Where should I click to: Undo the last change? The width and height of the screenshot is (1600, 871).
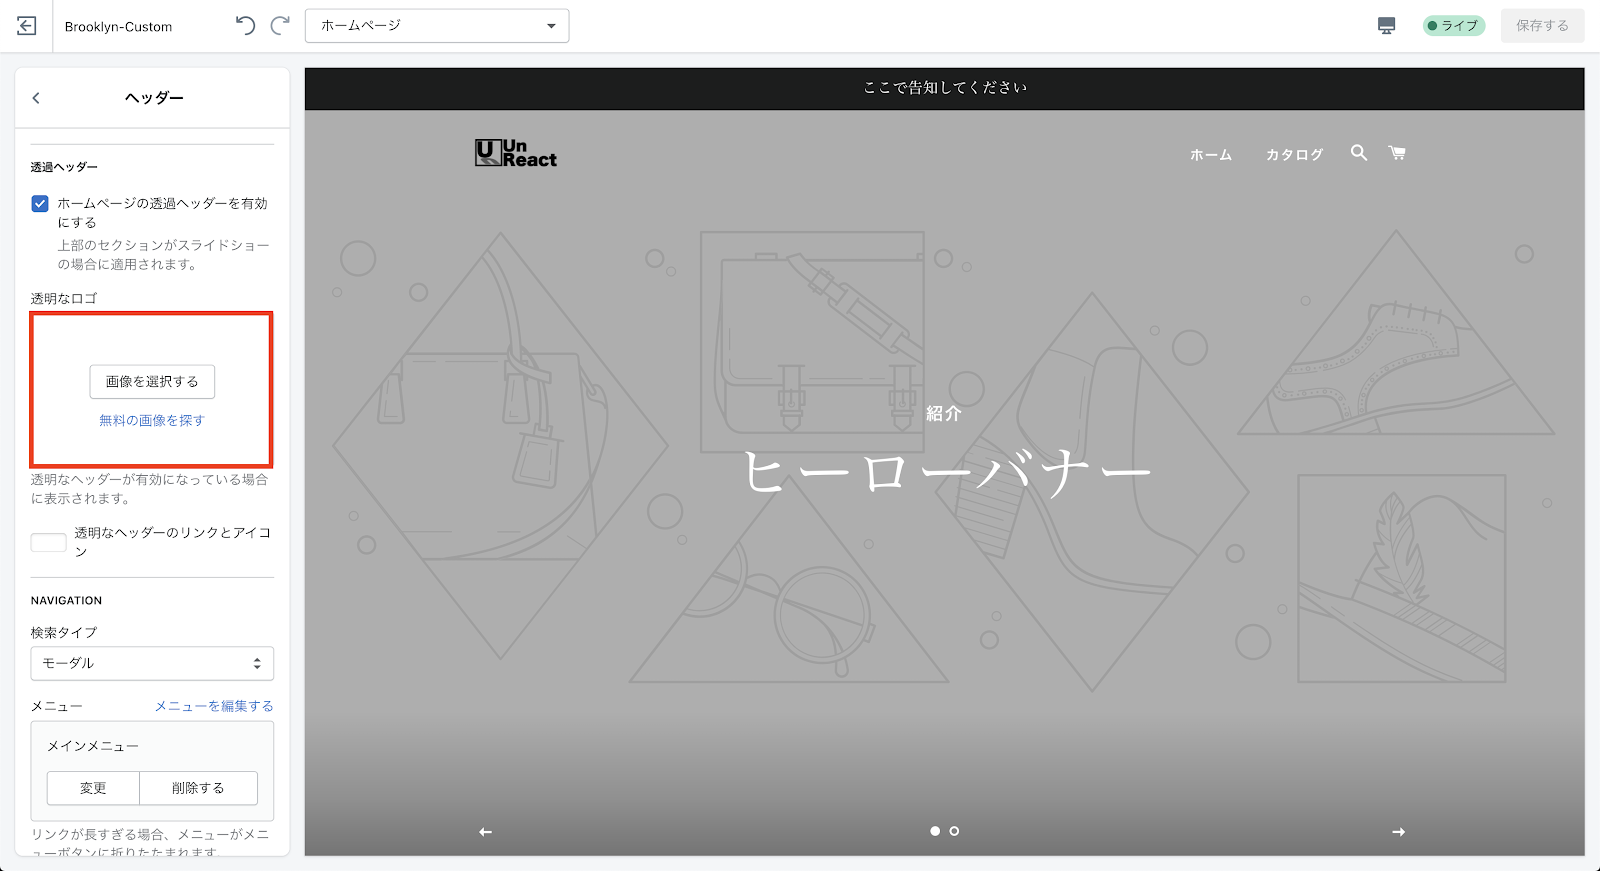(x=245, y=26)
